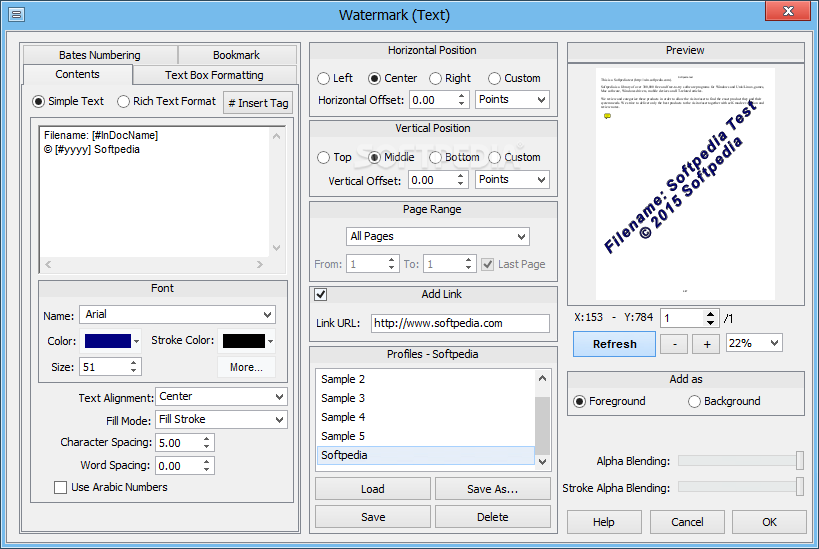Click More... font options button

tap(246, 367)
